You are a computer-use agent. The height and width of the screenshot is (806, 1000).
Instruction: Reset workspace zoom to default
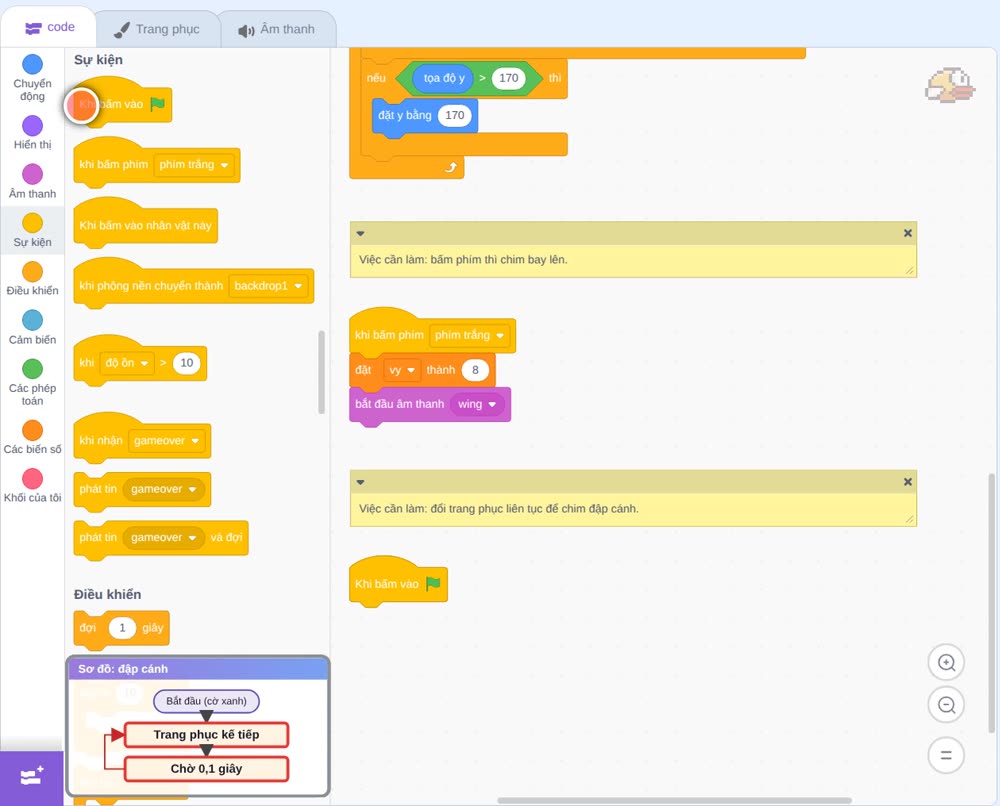[x=946, y=756]
